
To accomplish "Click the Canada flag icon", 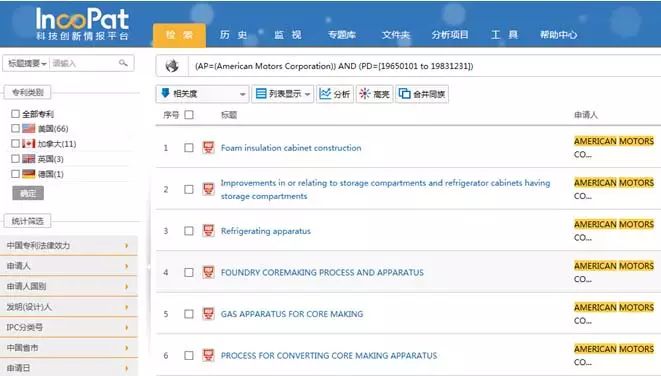I will pos(29,144).
